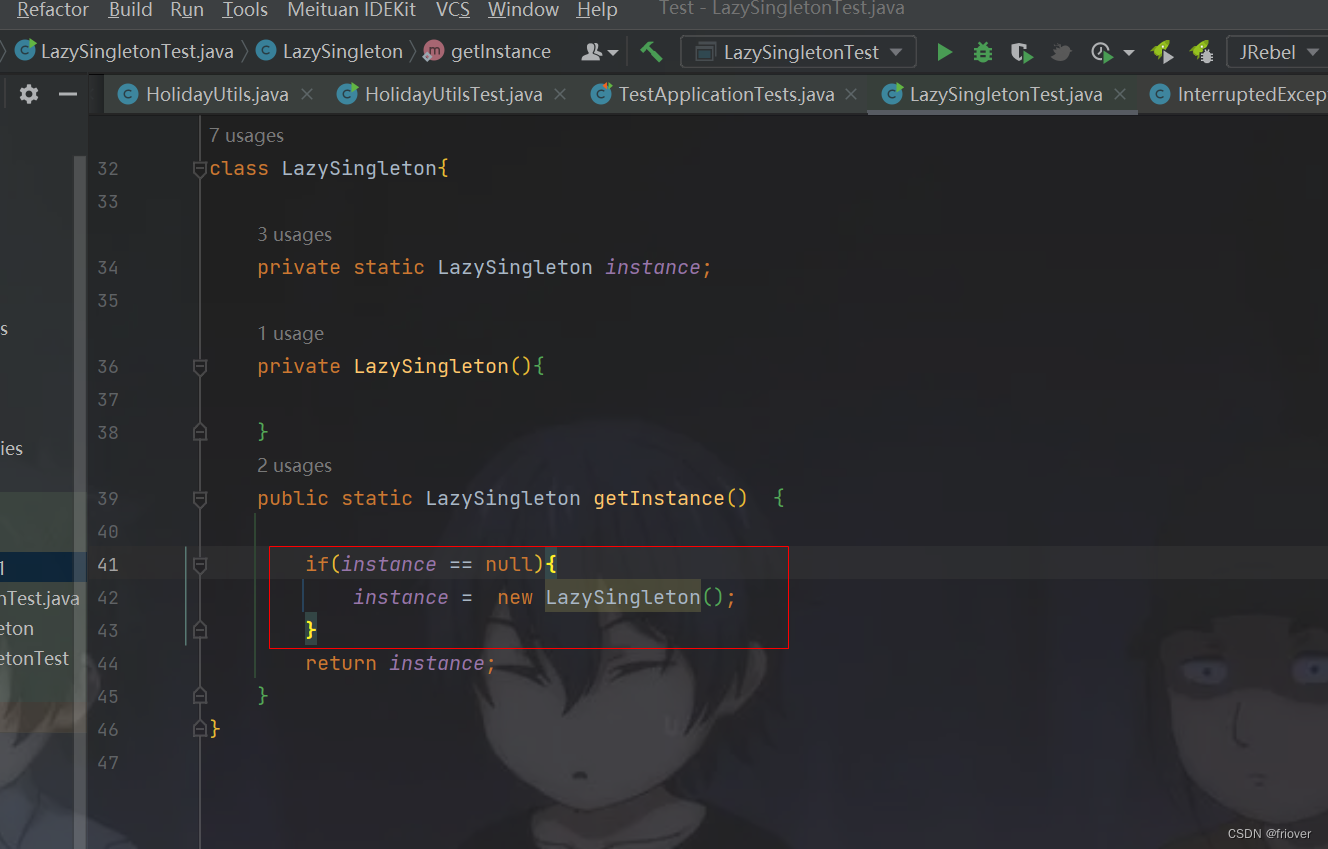1328x849 pixels.
Task: Expand the profiler run options arrow
Action: coord(1129,52)
